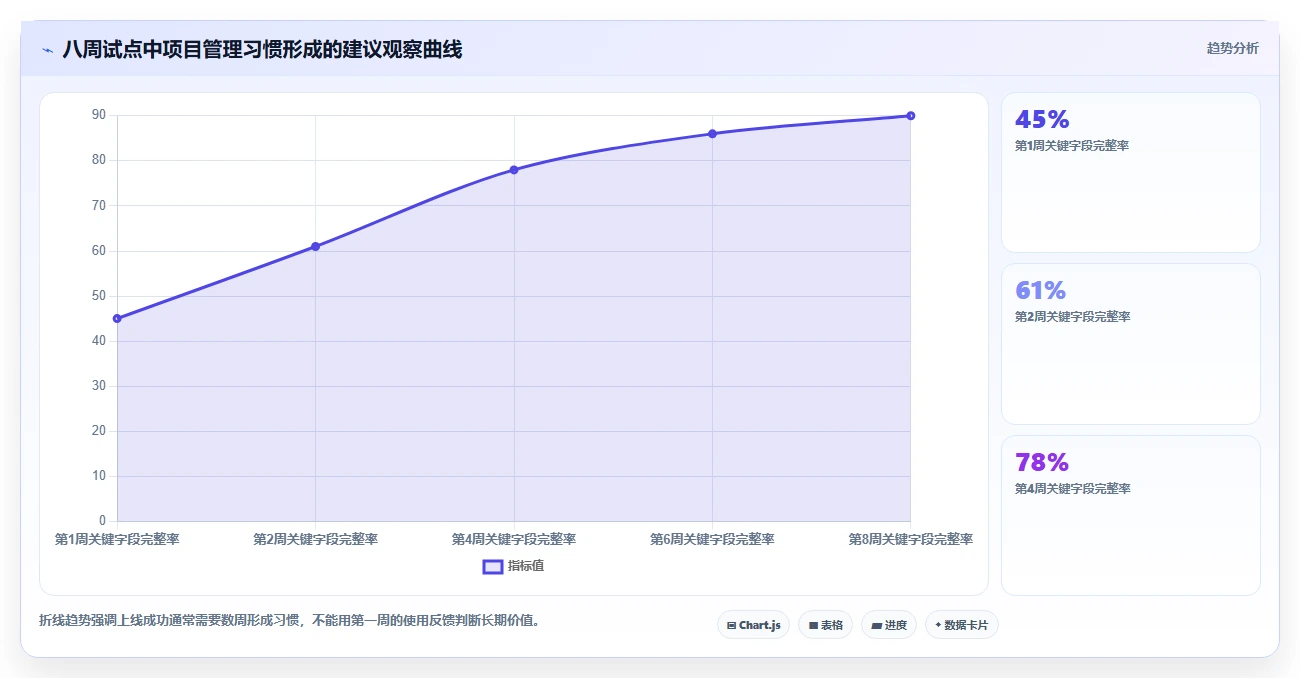Image resolution: width=1300 pixels, height=678 pixels.
Task: Click the 表格 tag
Action: click(x=825, y=625)
